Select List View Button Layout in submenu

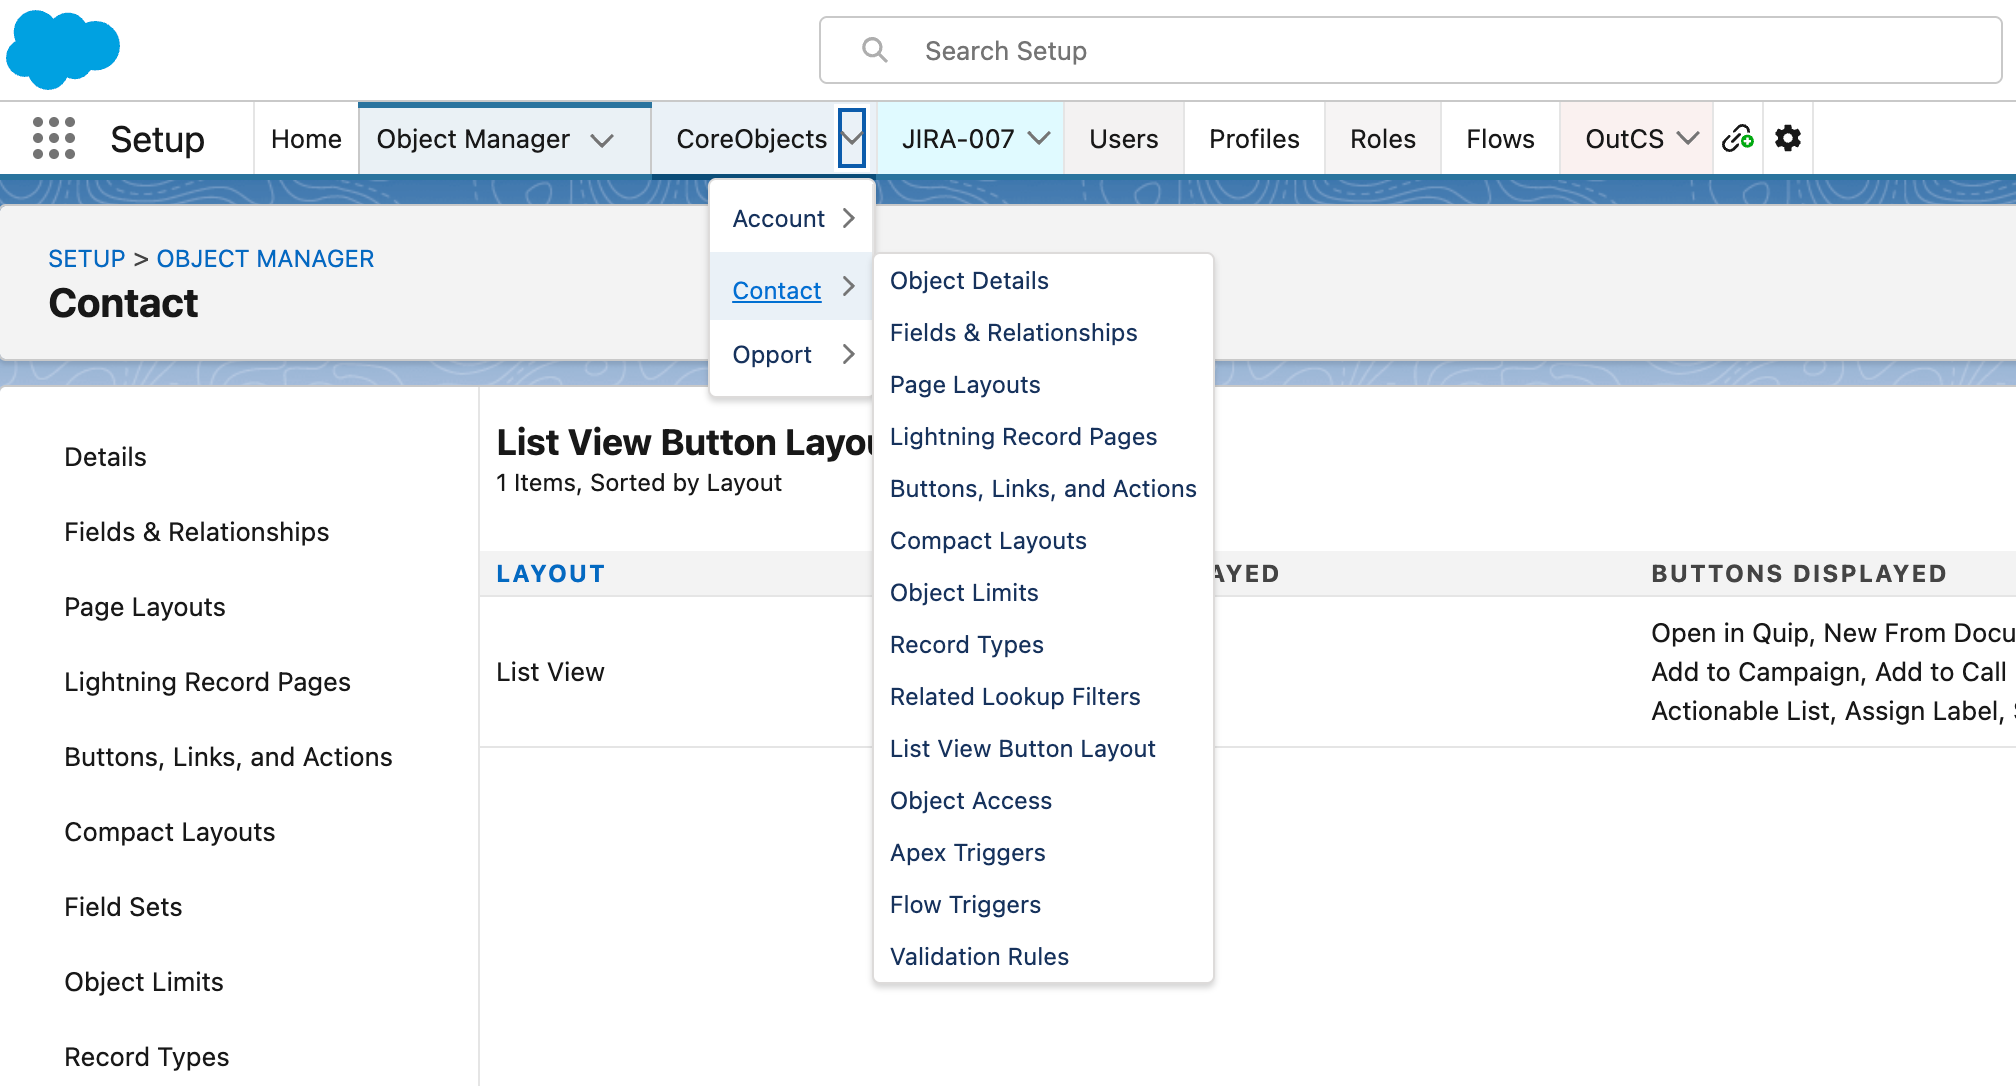click(x=1022, y=749)
